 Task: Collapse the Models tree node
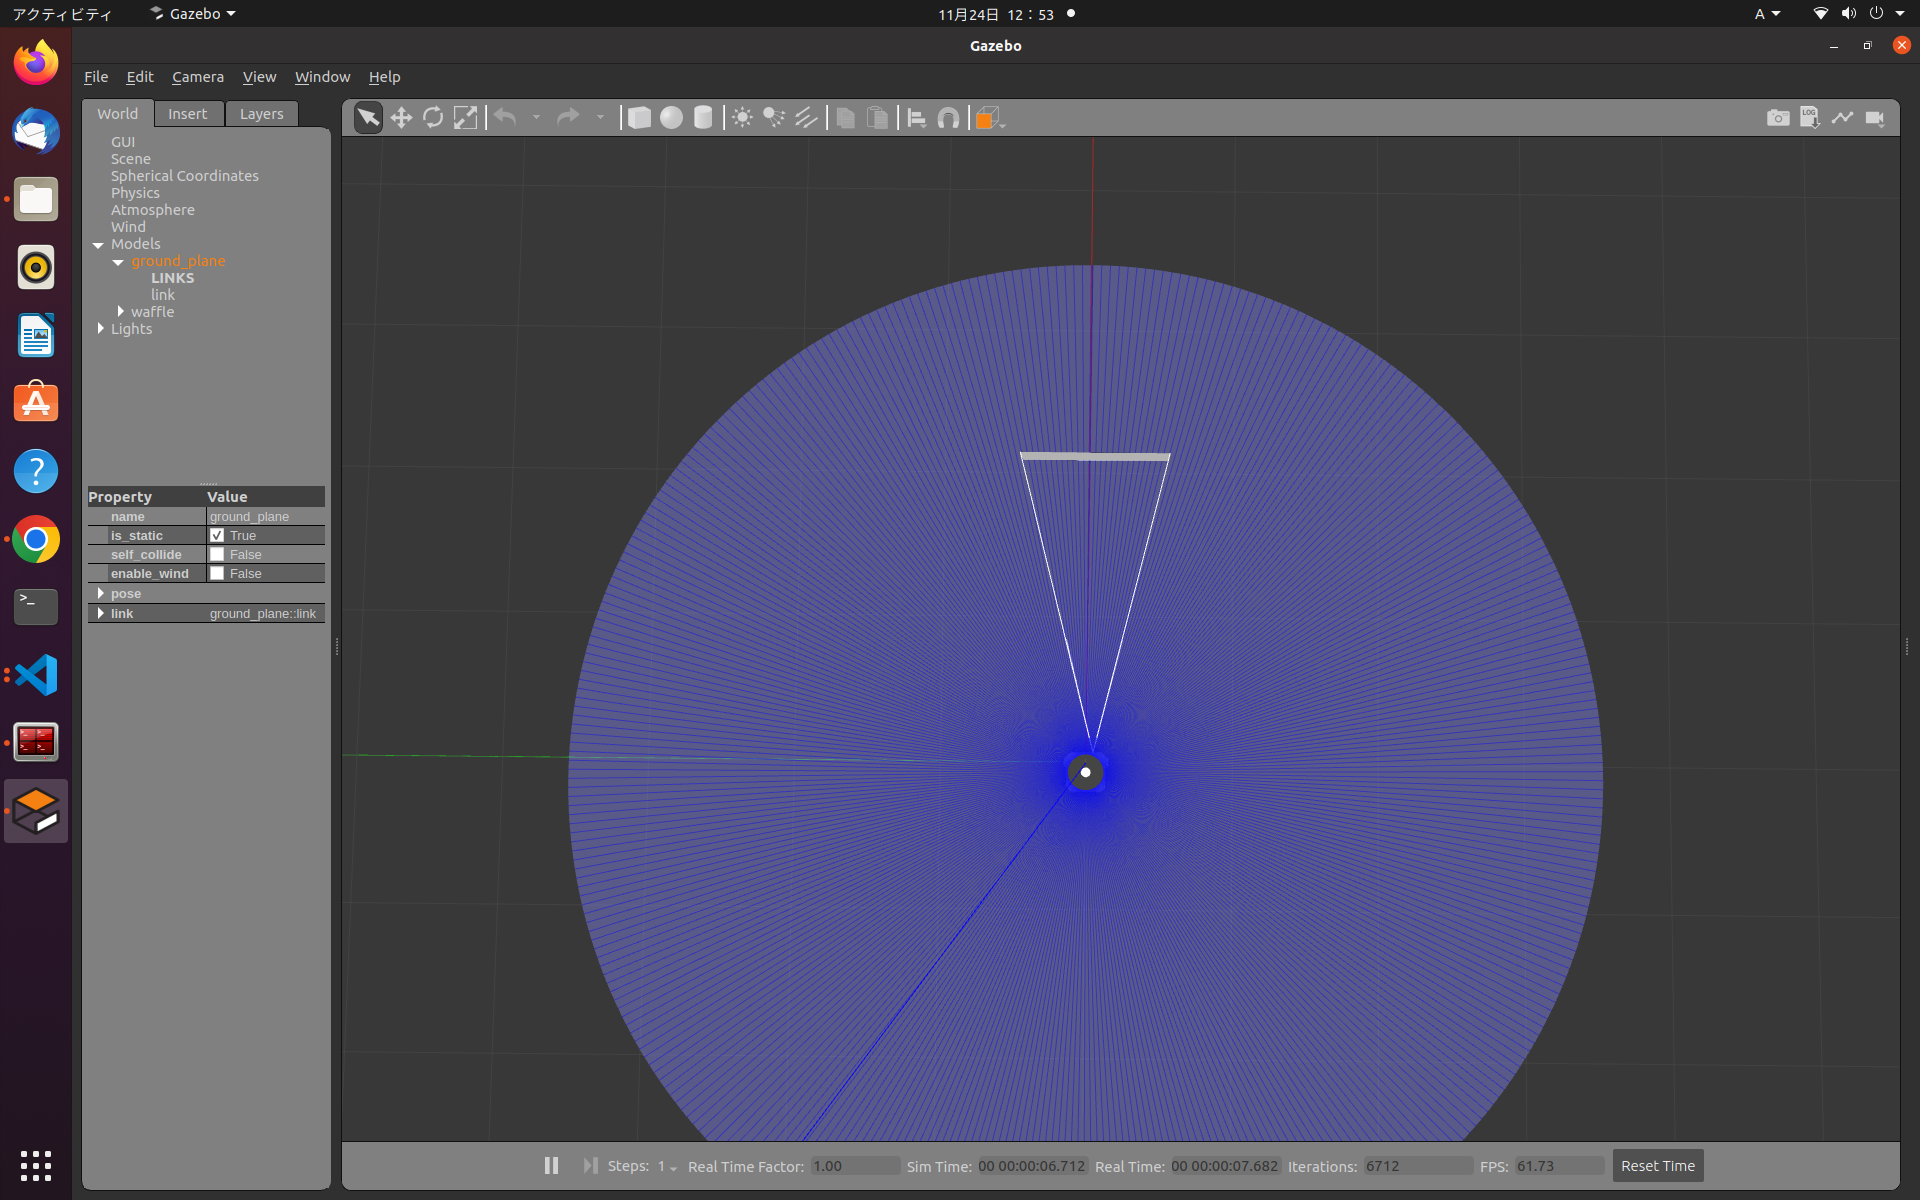tap(98, 245)
